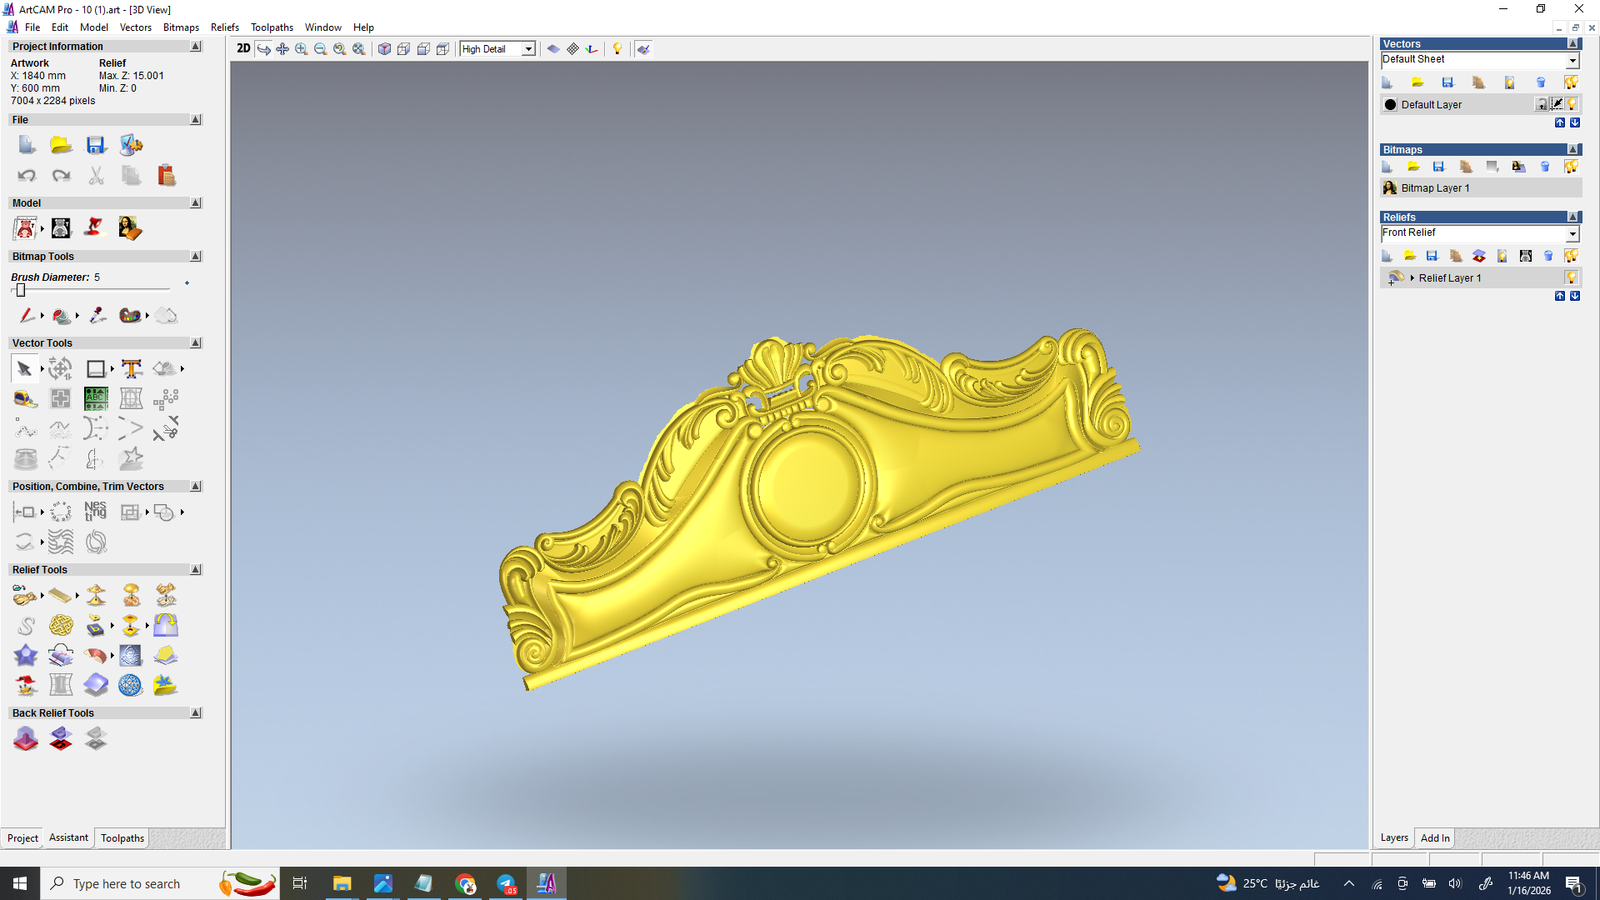Image resolution: width=1600 pixels, height=900 pixels.
Task: Open the Front Relief dropdown
Action: click(1571, 234)
